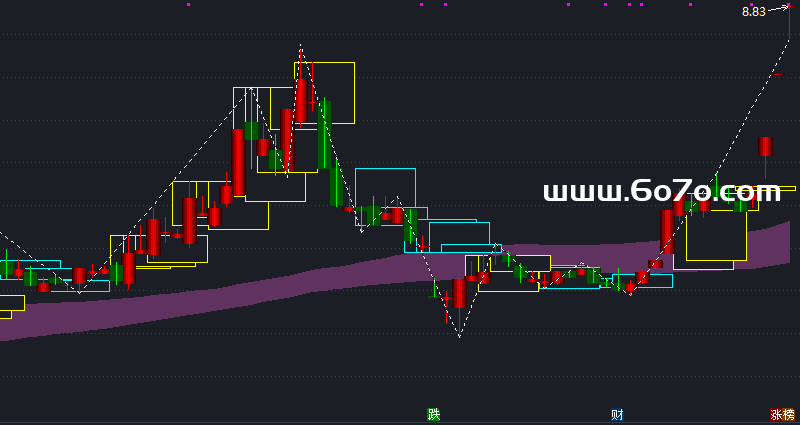Click the zigzag line's highest peak point
Viewport: 800px width, 425px height.
point(300,46)
